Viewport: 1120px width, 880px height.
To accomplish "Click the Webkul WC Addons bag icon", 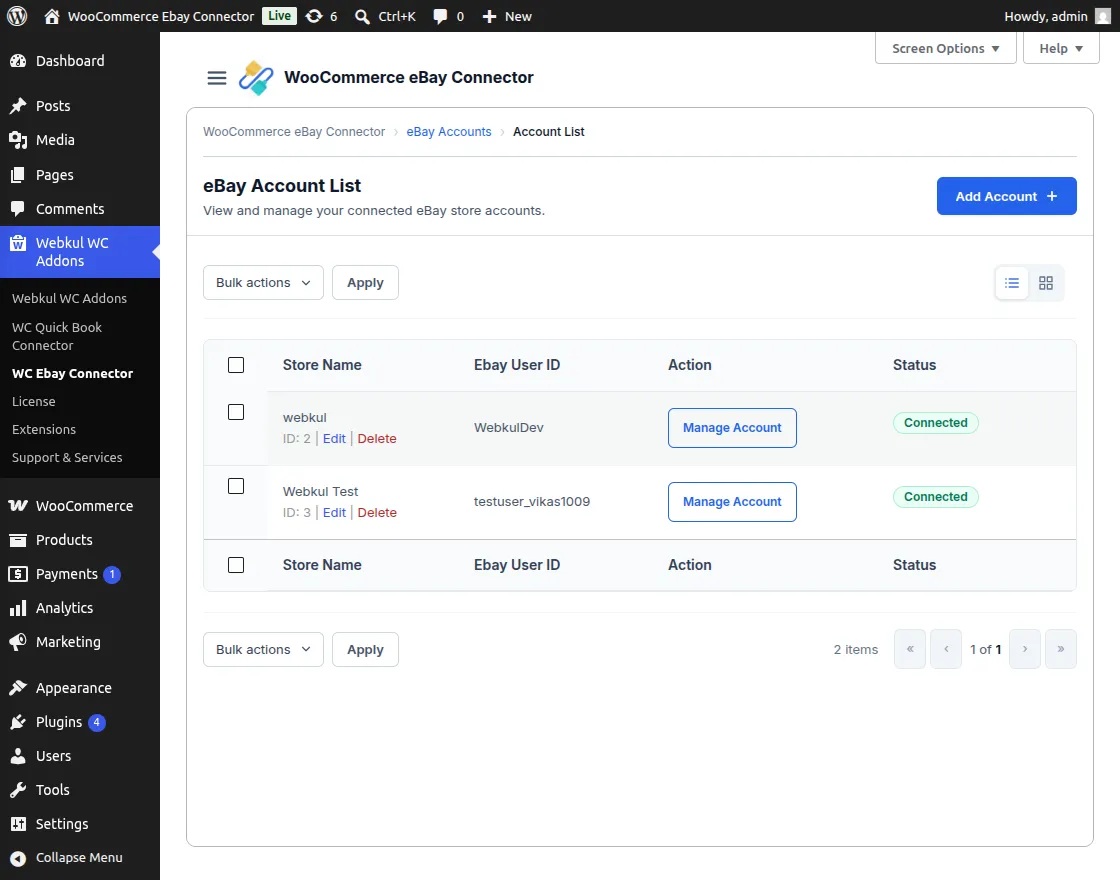I will 18,244.
